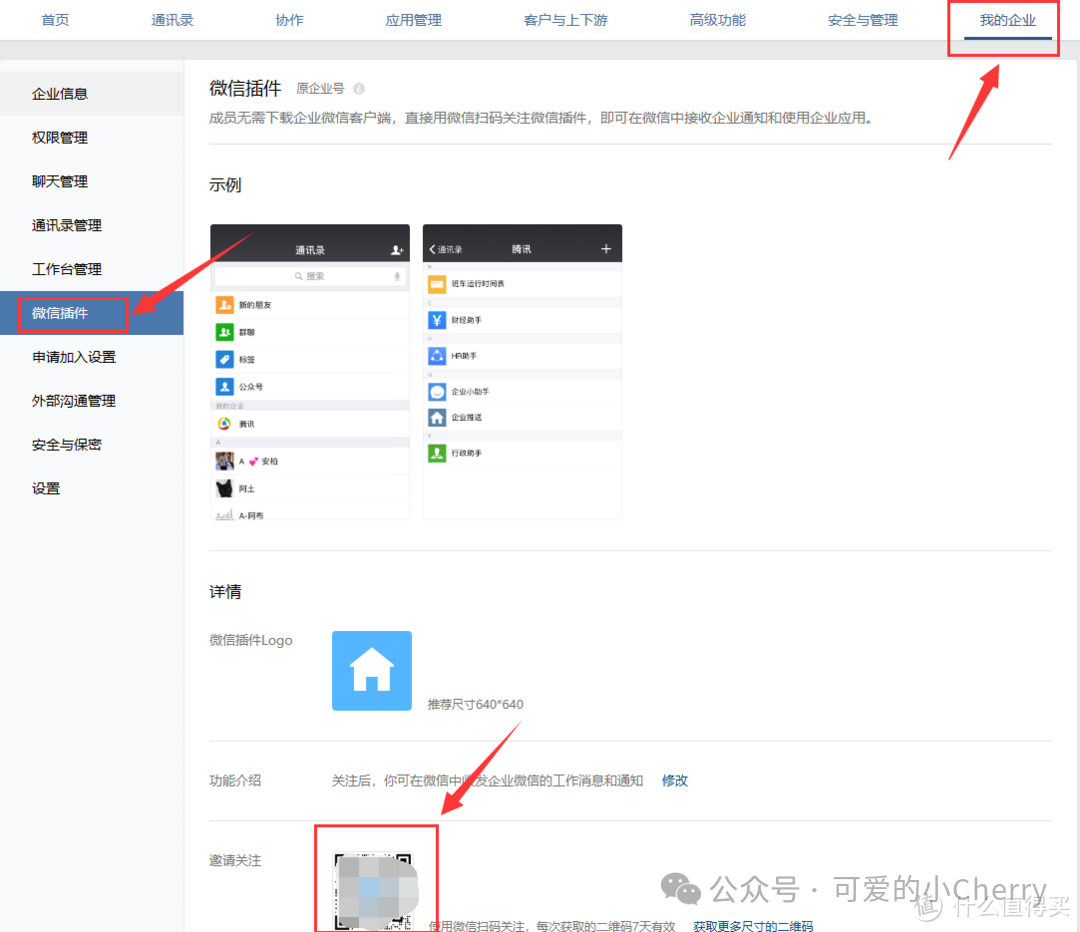Click 修改 link for 功能介绍

coord(674,780)
